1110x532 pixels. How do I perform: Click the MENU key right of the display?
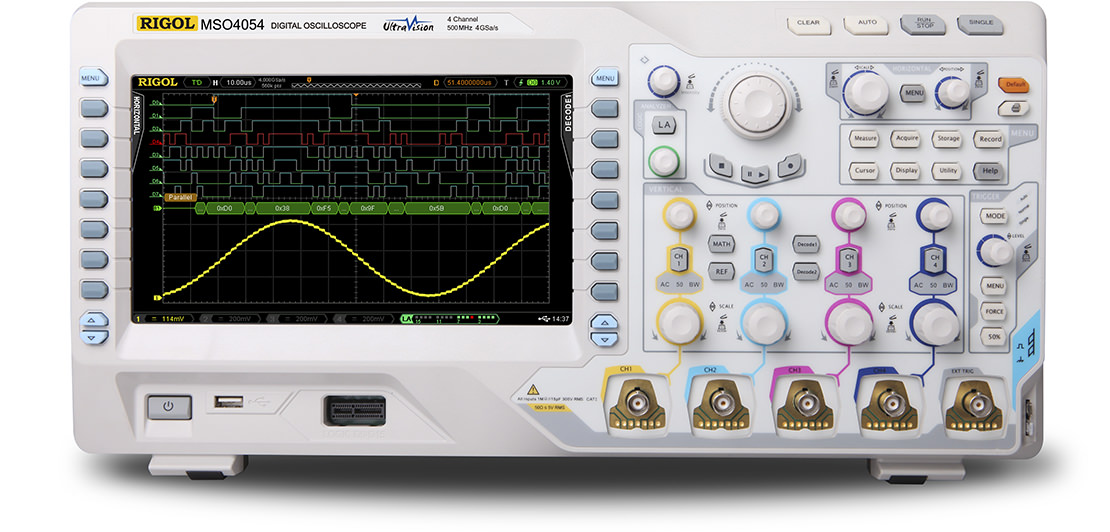605,79
